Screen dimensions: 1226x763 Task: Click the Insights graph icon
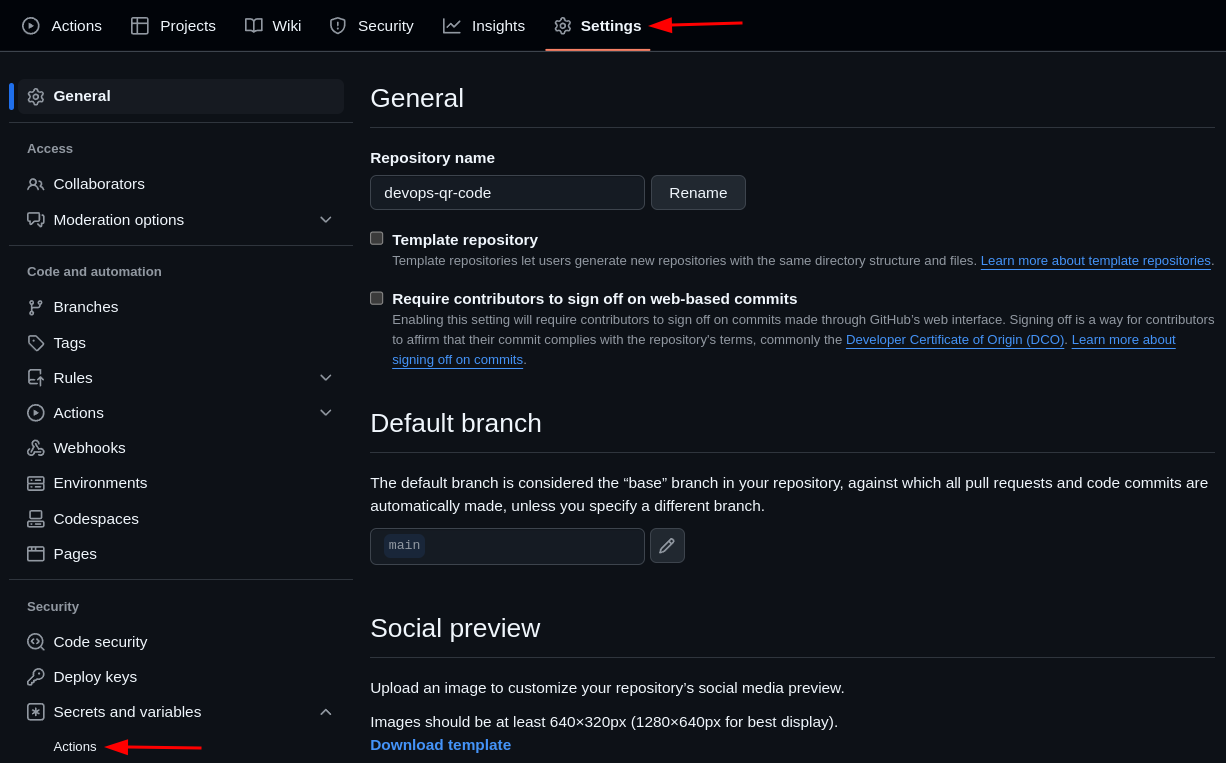click(x=452, y=26)
